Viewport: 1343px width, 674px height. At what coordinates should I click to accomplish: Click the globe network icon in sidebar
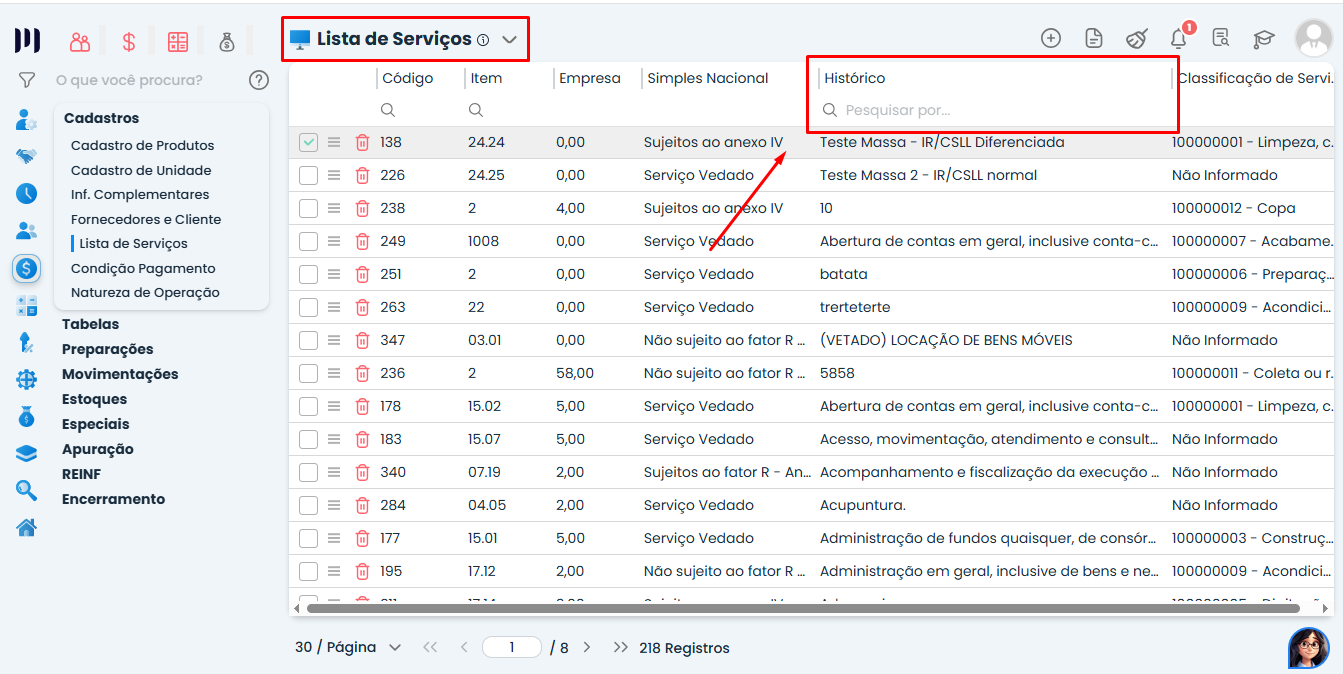(27, 379)
